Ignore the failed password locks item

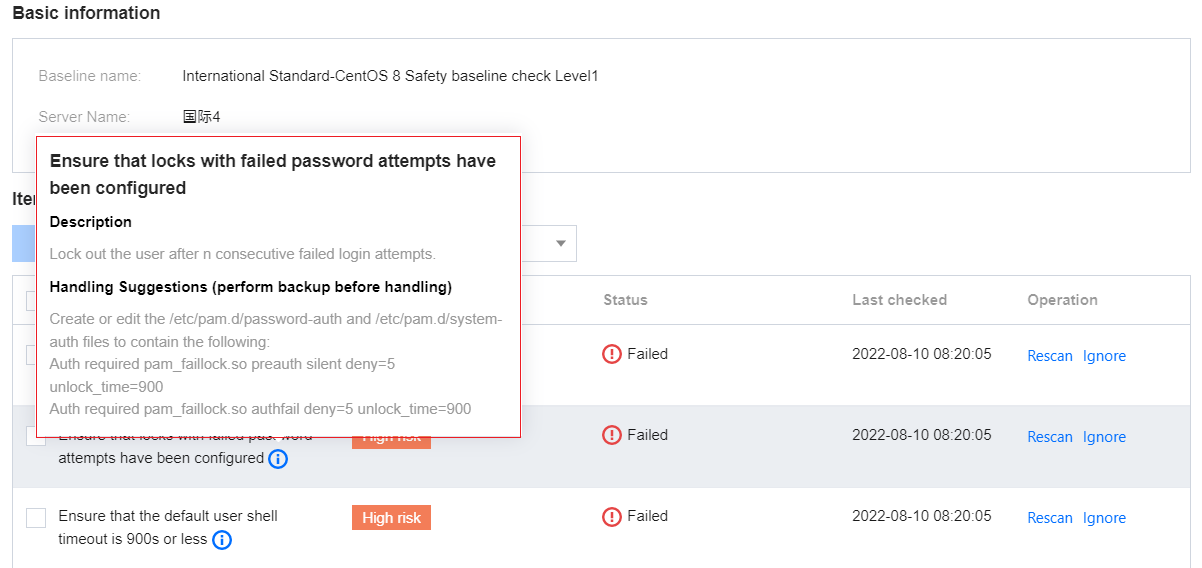[x=1104, y=437]
